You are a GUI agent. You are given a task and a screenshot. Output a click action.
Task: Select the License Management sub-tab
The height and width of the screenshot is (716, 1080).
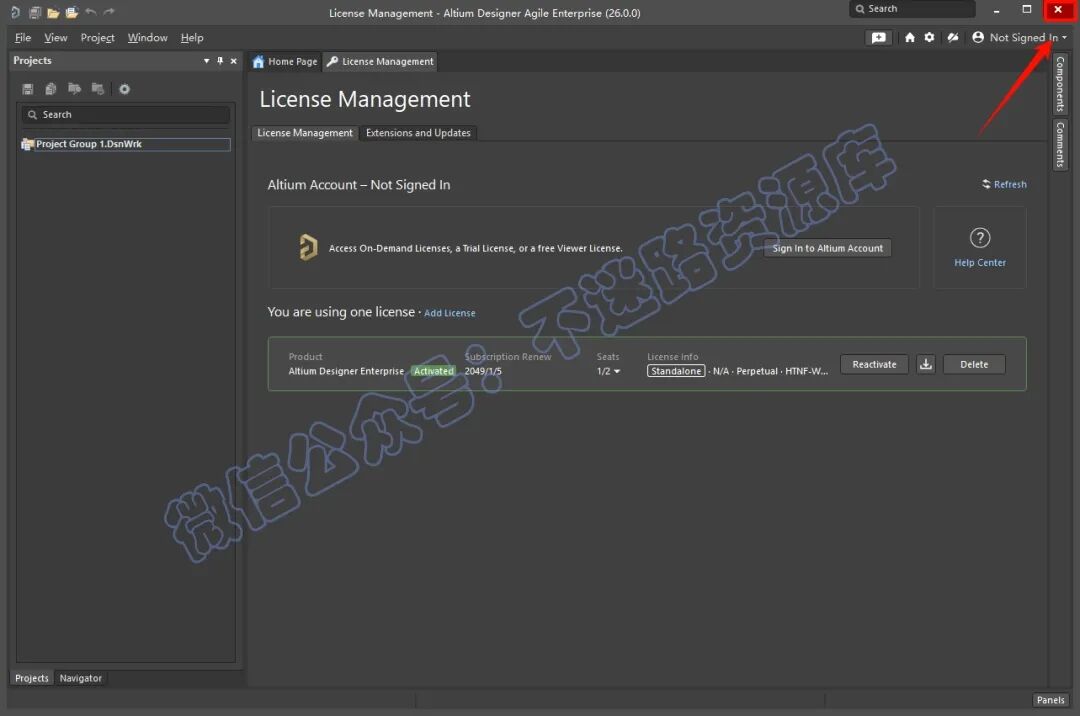tap(305, 133)
